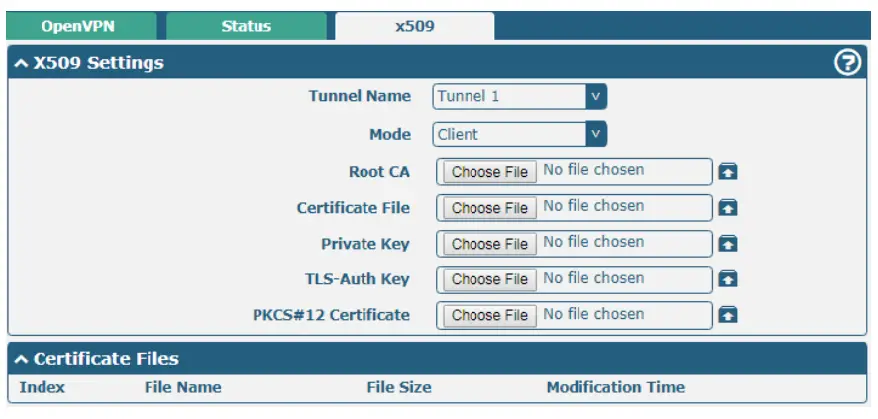
Task: Click the TLS-Auth Key label
Action: click(358, 279)
